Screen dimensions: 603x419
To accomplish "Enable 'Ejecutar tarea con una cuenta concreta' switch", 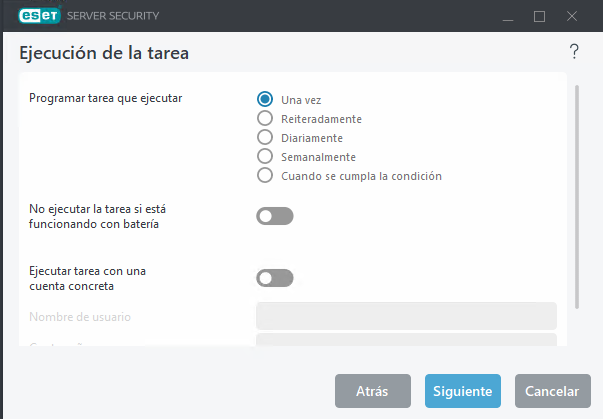I will pos(275,278).
